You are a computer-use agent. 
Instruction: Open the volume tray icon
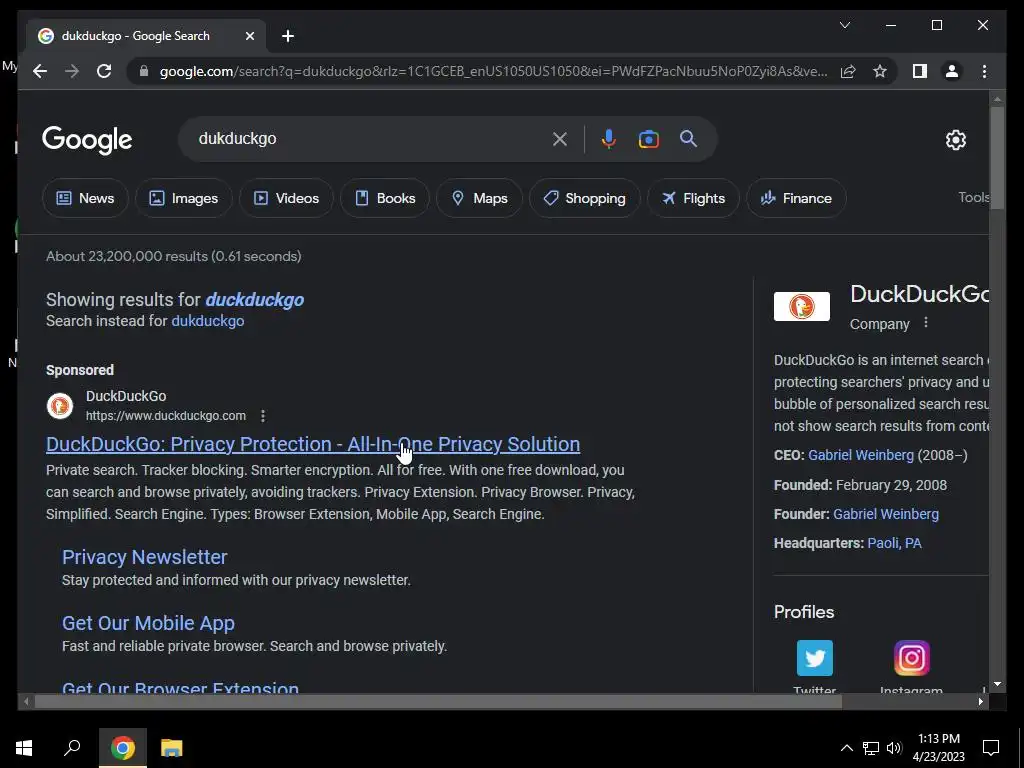[894, 748]
